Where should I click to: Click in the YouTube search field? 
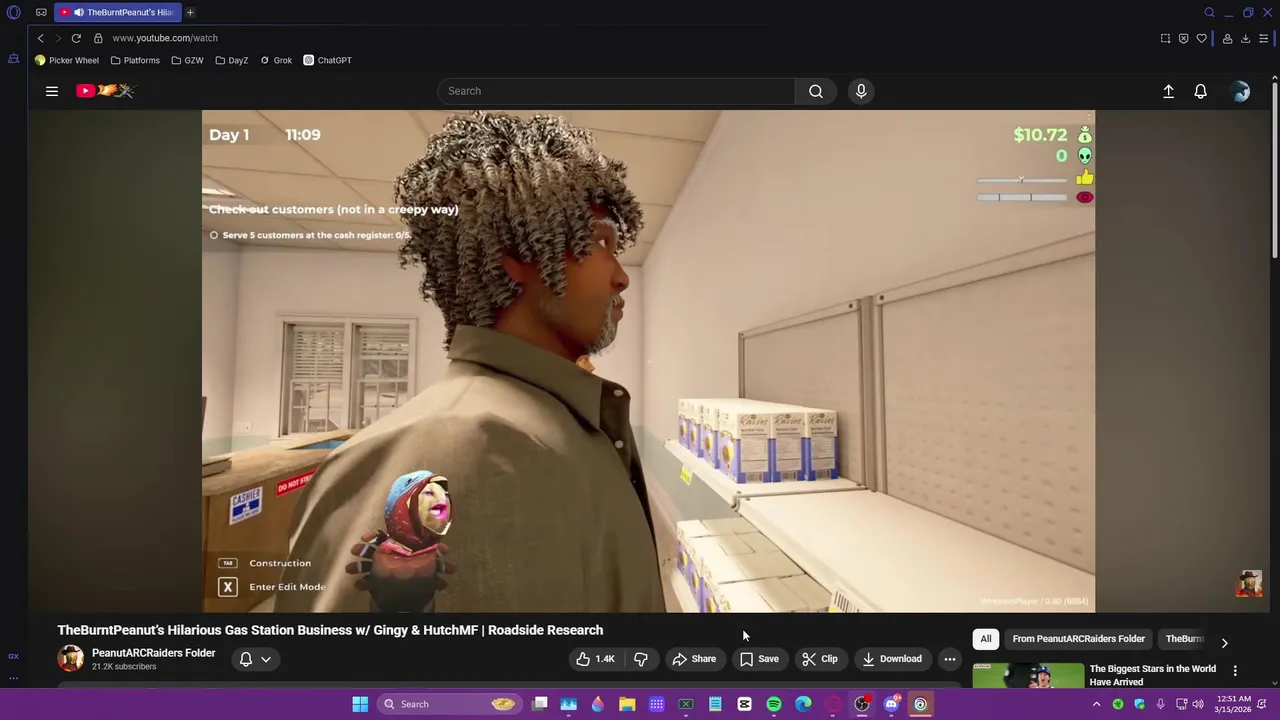click(616, 91)
